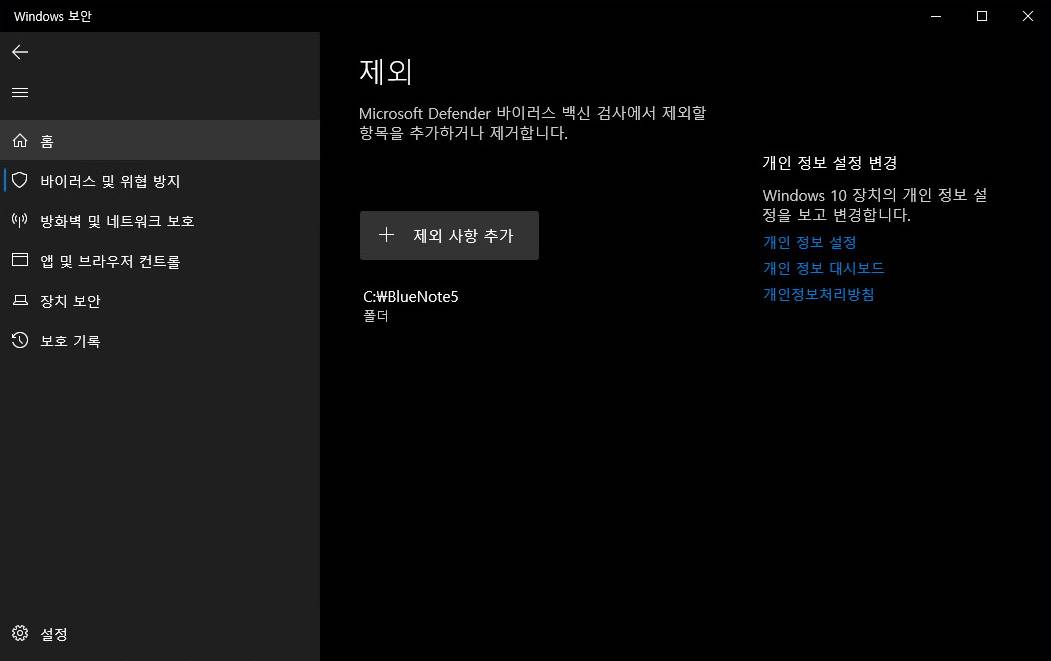
Task: Click the 폴더 label under BlueNote5
Action: pyautogui.click(x=376, y=316)
